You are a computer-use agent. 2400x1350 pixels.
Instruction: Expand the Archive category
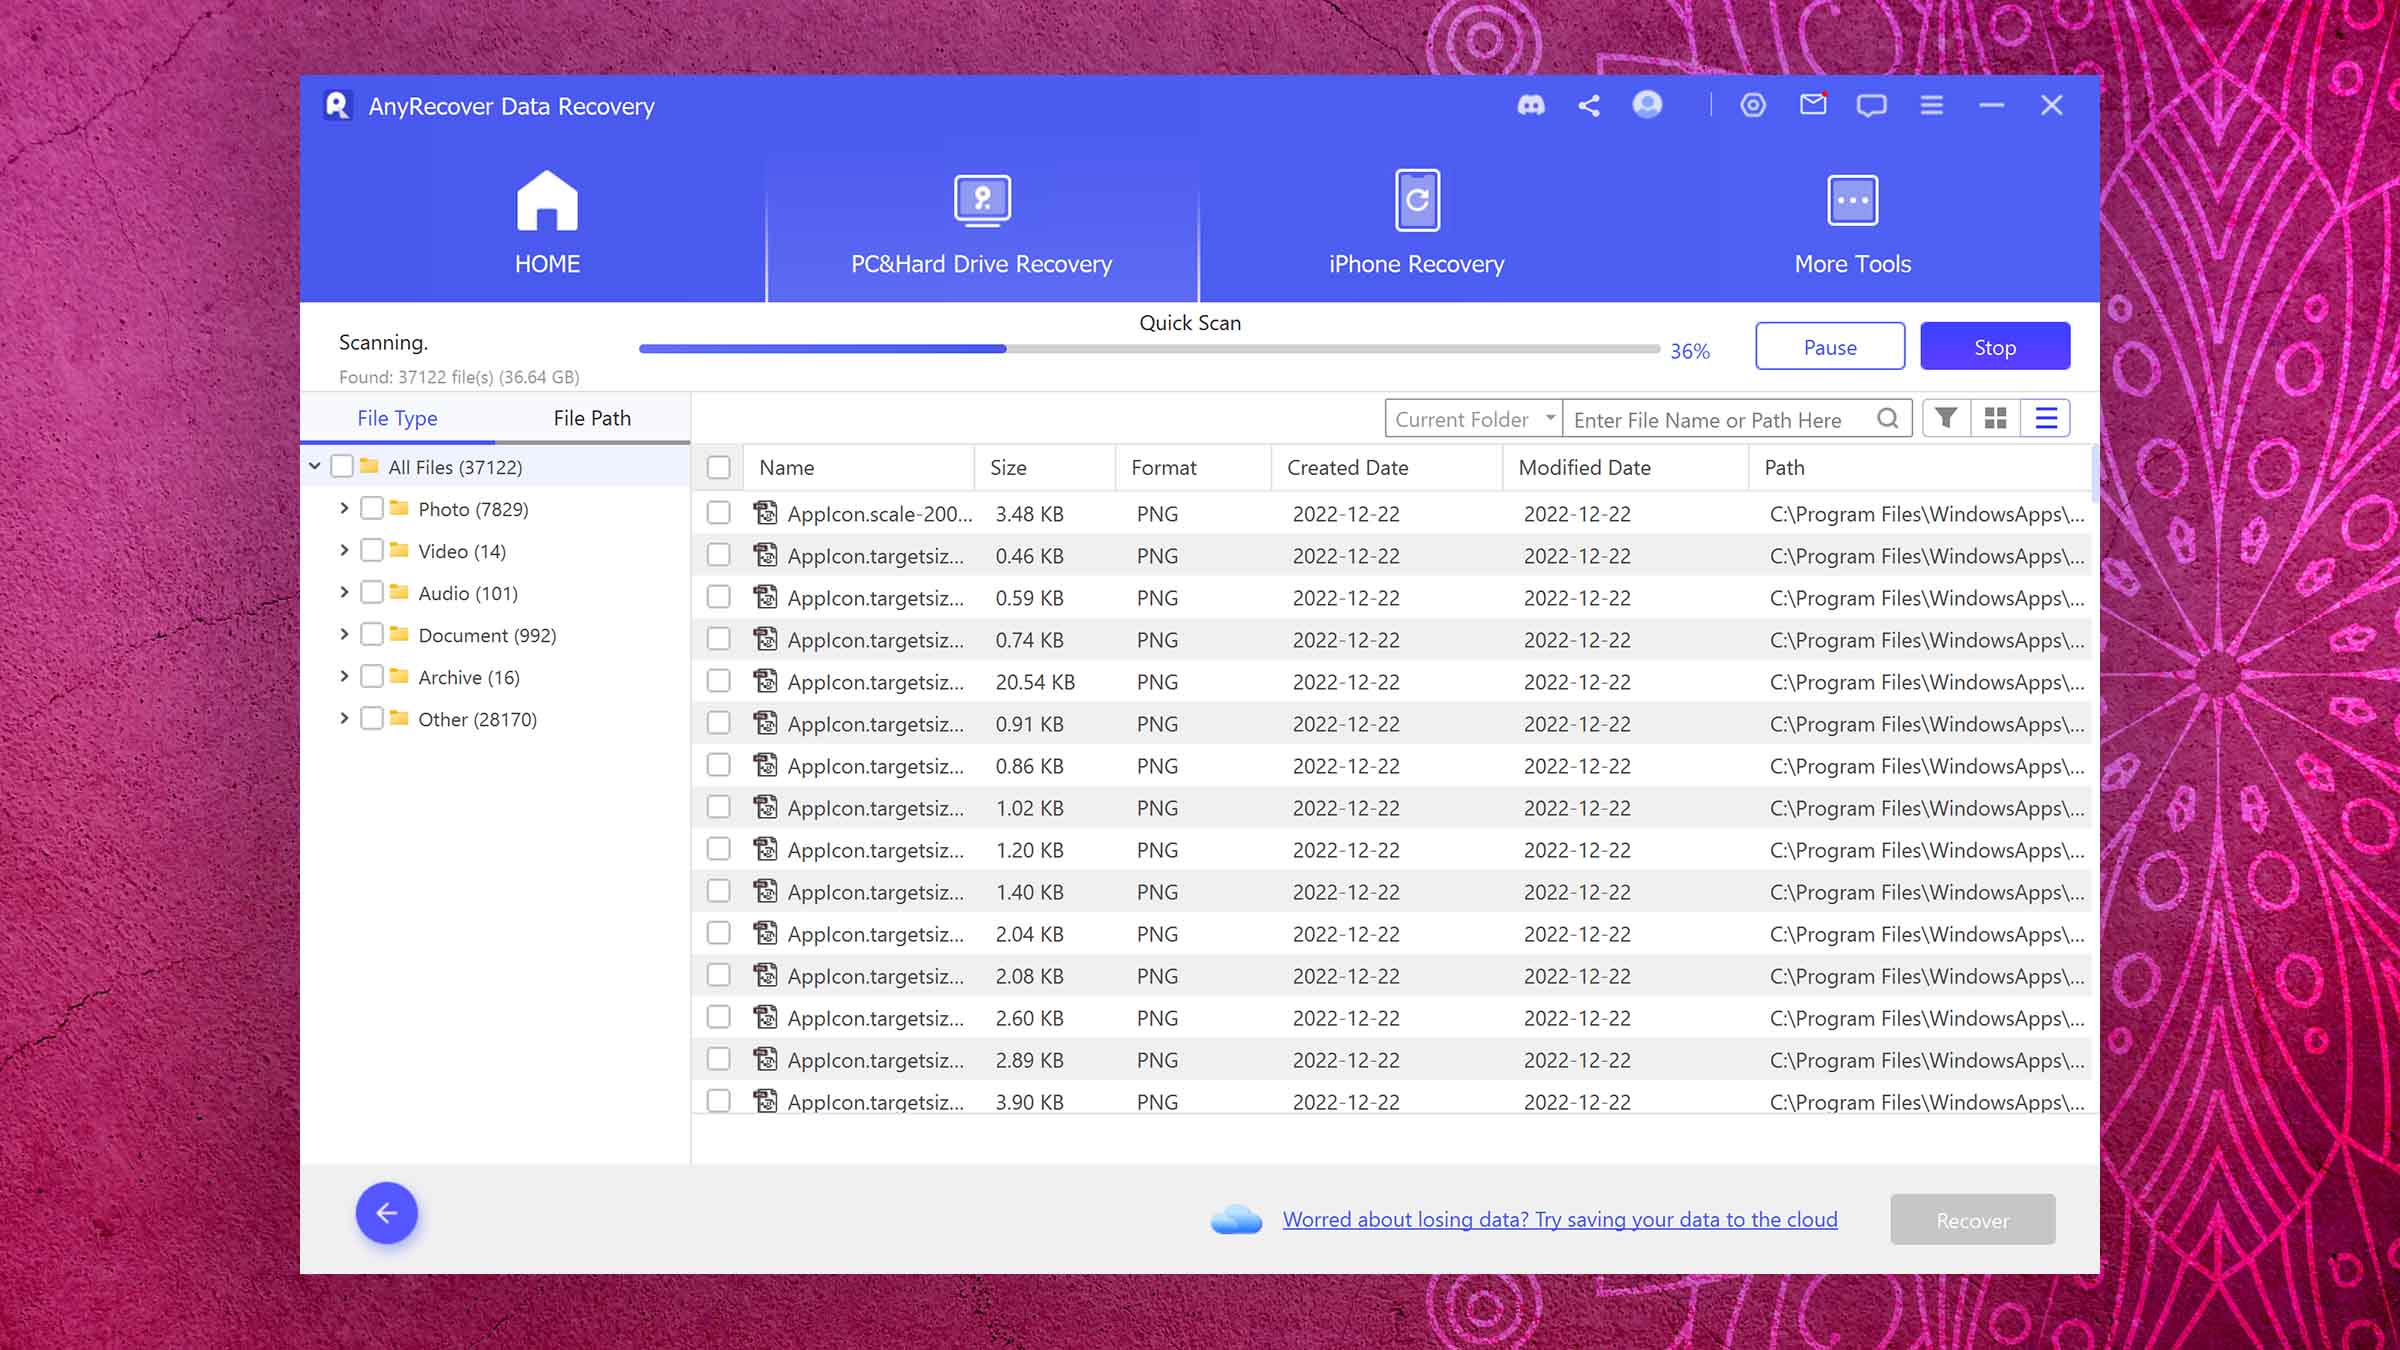click(344, 676)
